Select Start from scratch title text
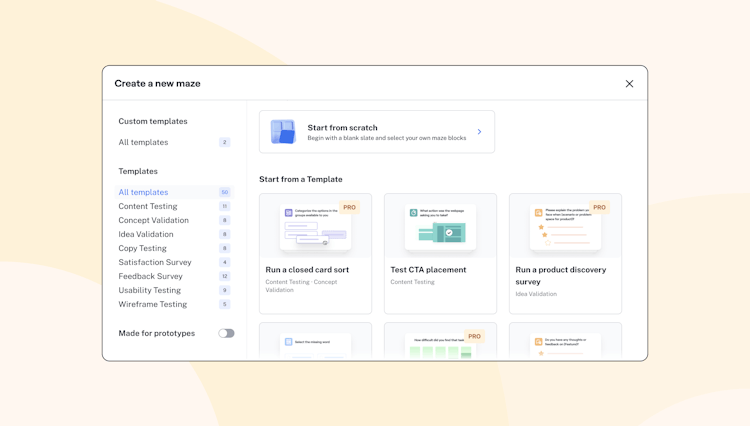The image size is (750, 426). (x=342, y=128)
